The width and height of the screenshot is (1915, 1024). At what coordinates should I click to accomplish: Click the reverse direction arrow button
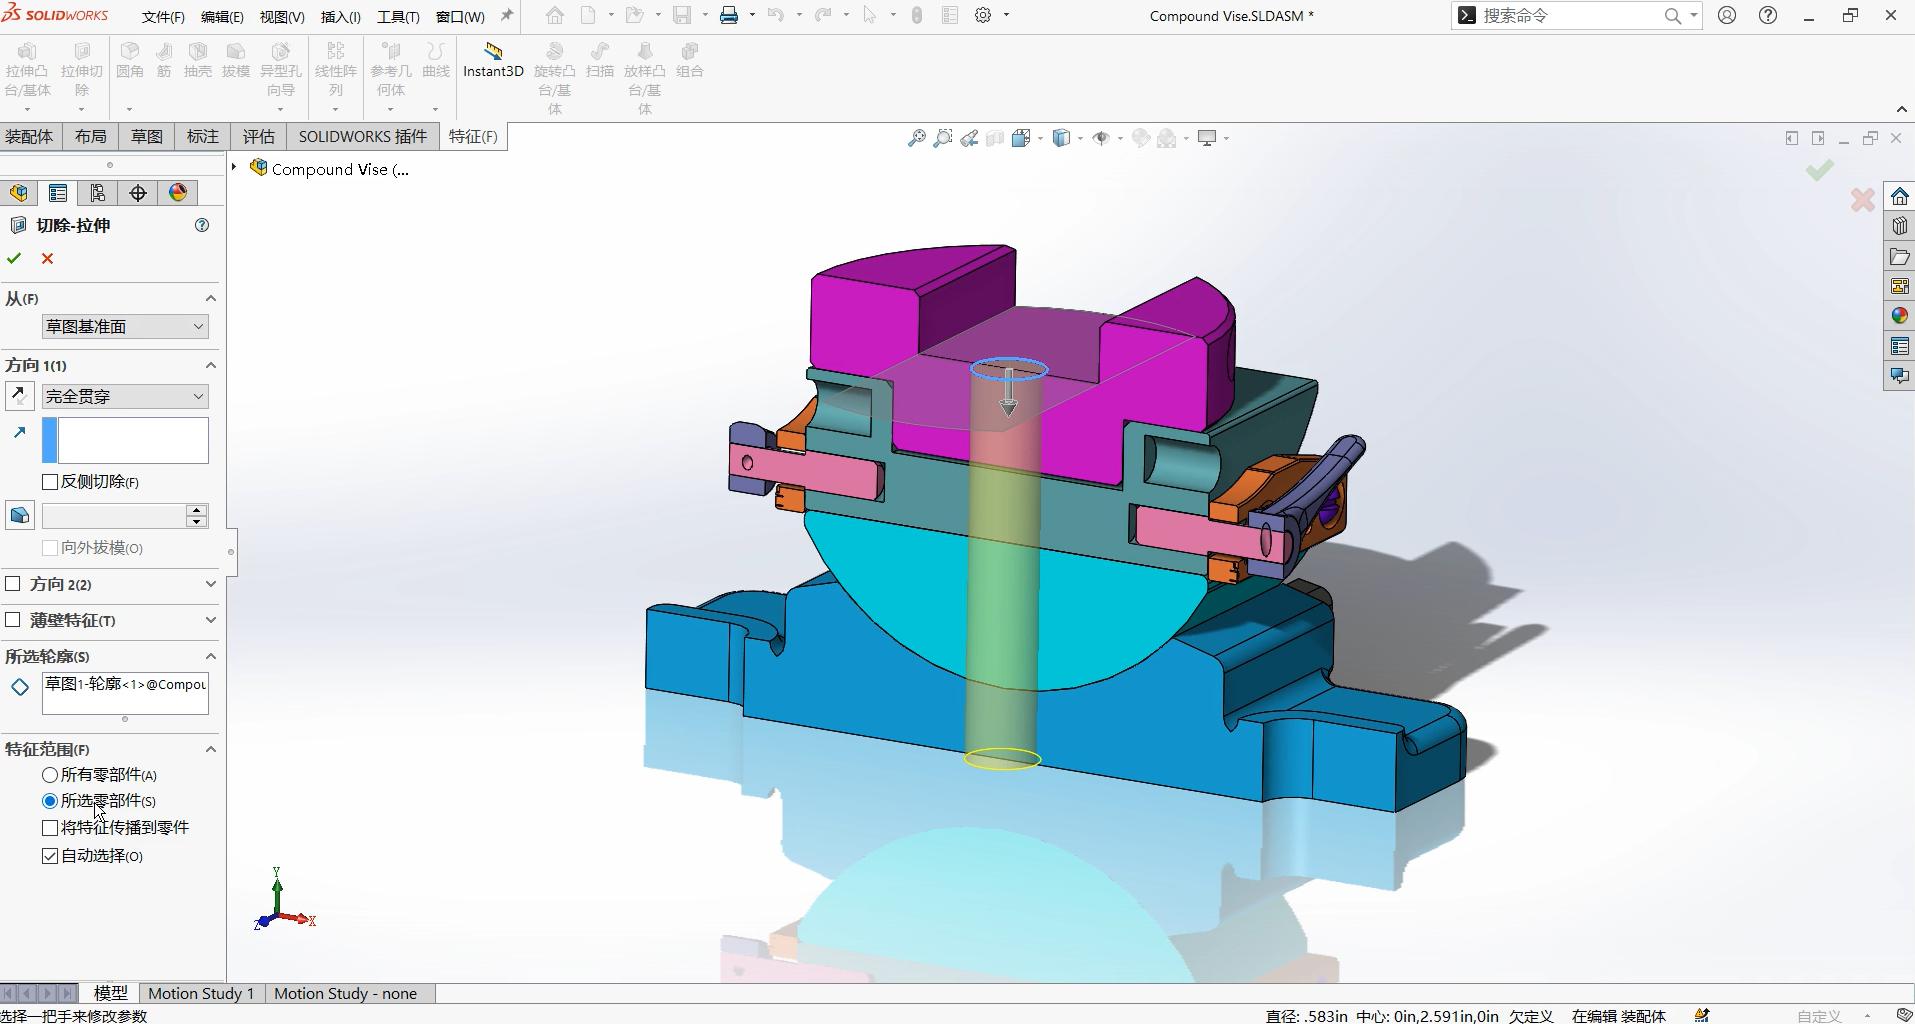tap(19, 396)
